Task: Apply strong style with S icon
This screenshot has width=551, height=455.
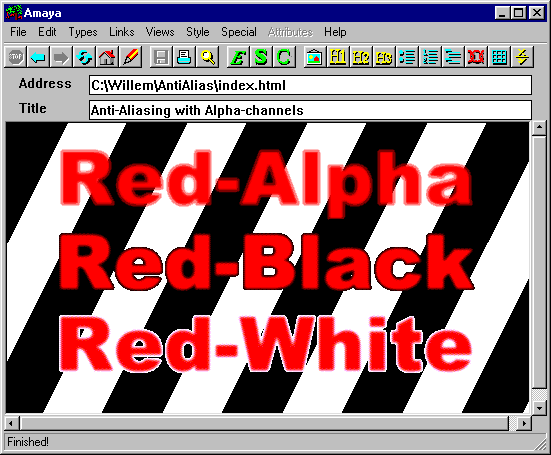Action: 261,57
